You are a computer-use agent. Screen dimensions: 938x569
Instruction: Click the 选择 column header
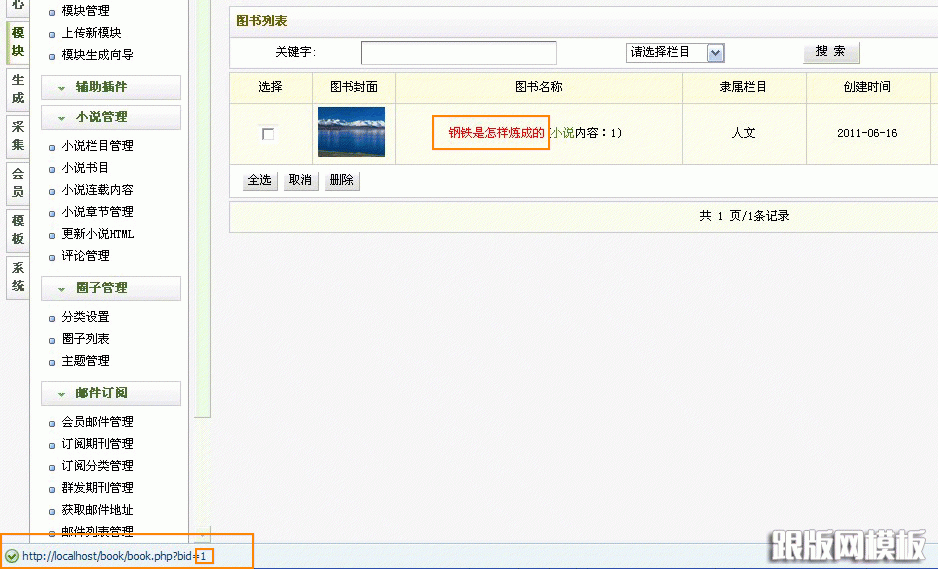(x=270, y=87)
